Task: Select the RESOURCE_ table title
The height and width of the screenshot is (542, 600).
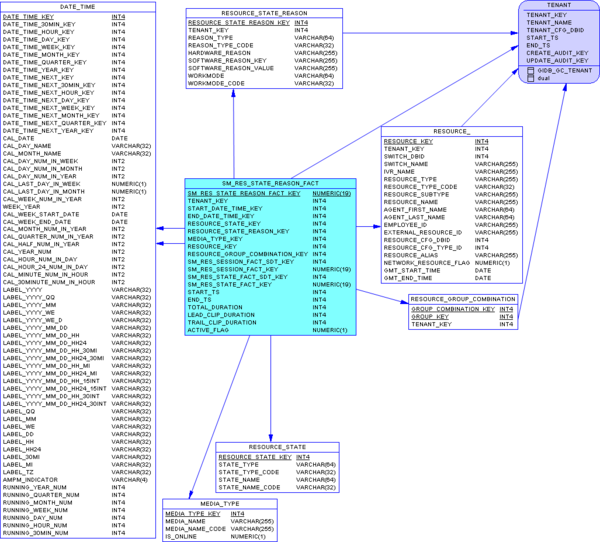Action: click(452, 131)
